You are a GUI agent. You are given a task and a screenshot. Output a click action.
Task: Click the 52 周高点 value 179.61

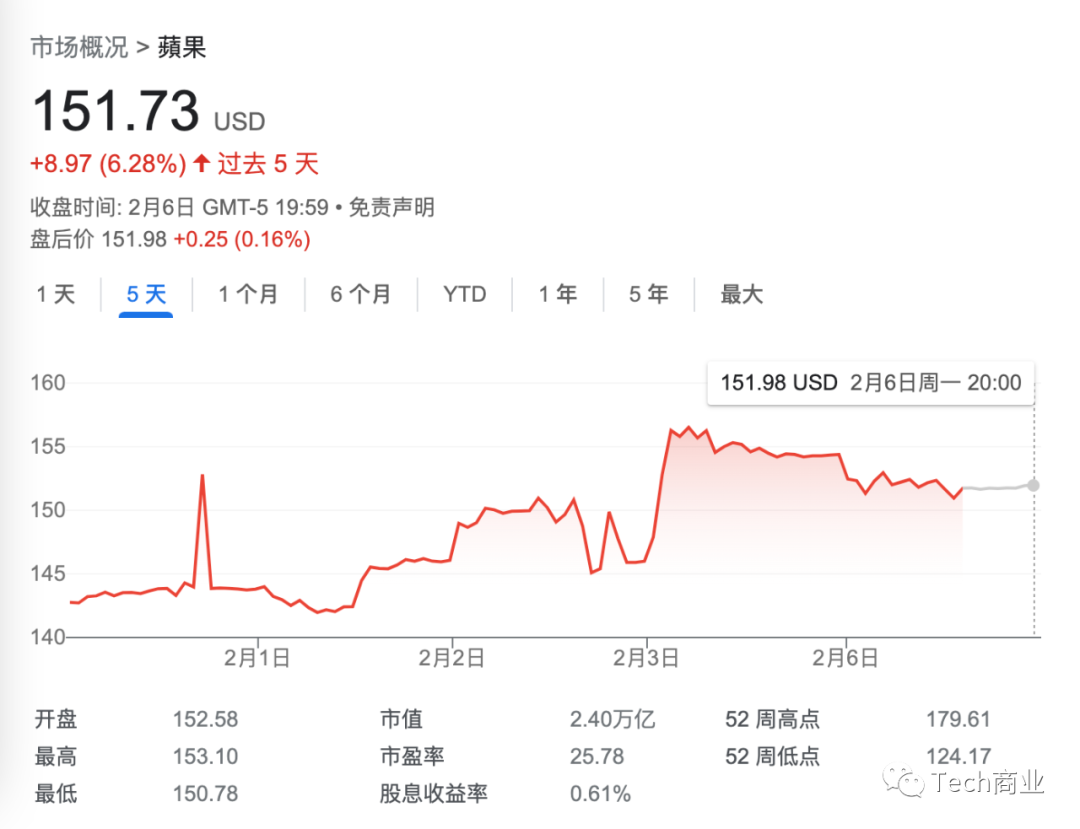point(958,720)
